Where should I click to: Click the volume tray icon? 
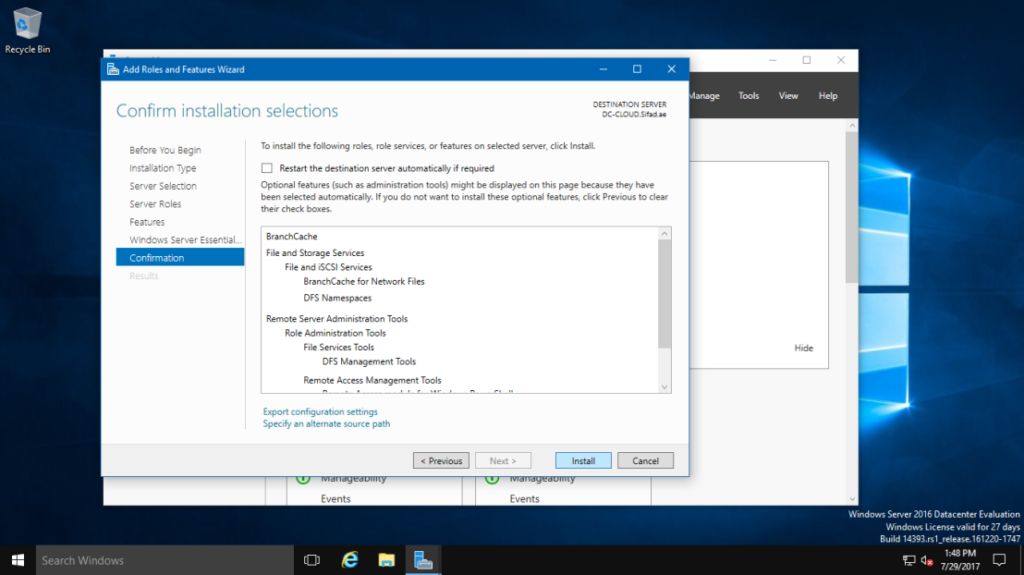pyautogui.click(x=926, y=560)
